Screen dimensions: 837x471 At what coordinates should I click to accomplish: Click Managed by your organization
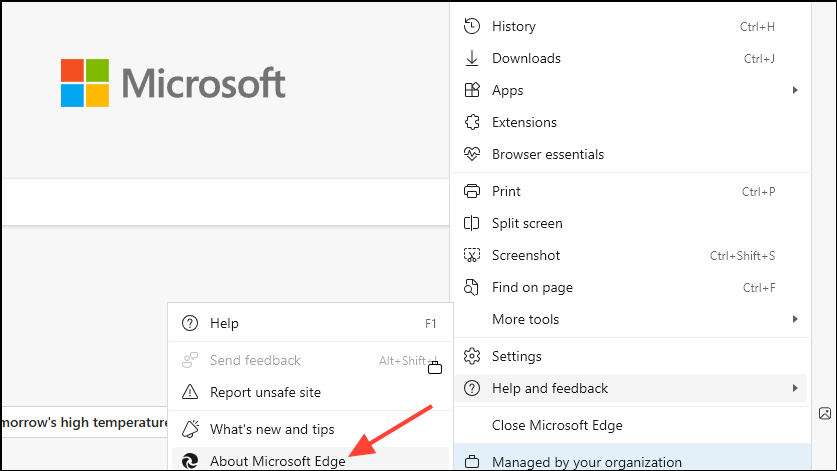586,462
